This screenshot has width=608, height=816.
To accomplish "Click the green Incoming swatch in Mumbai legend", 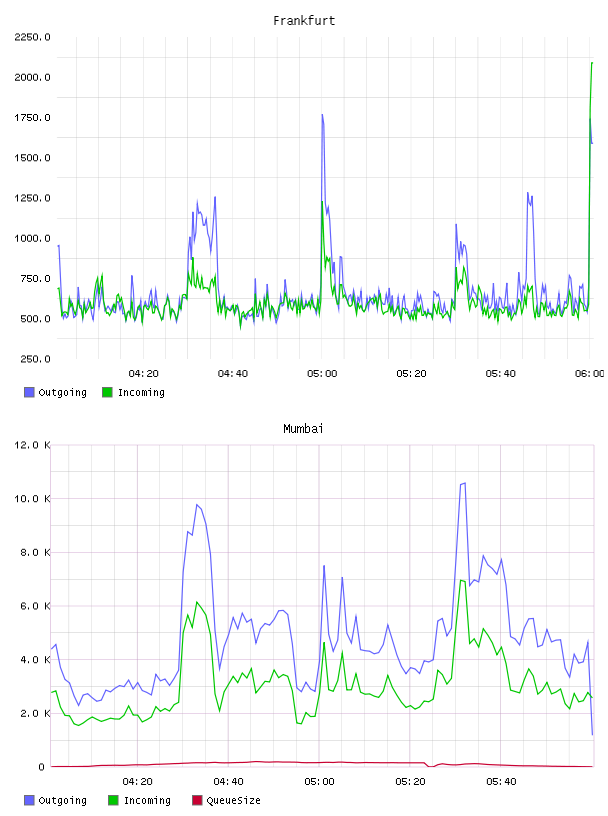I will pyautogui.click(x=113, y=800).
